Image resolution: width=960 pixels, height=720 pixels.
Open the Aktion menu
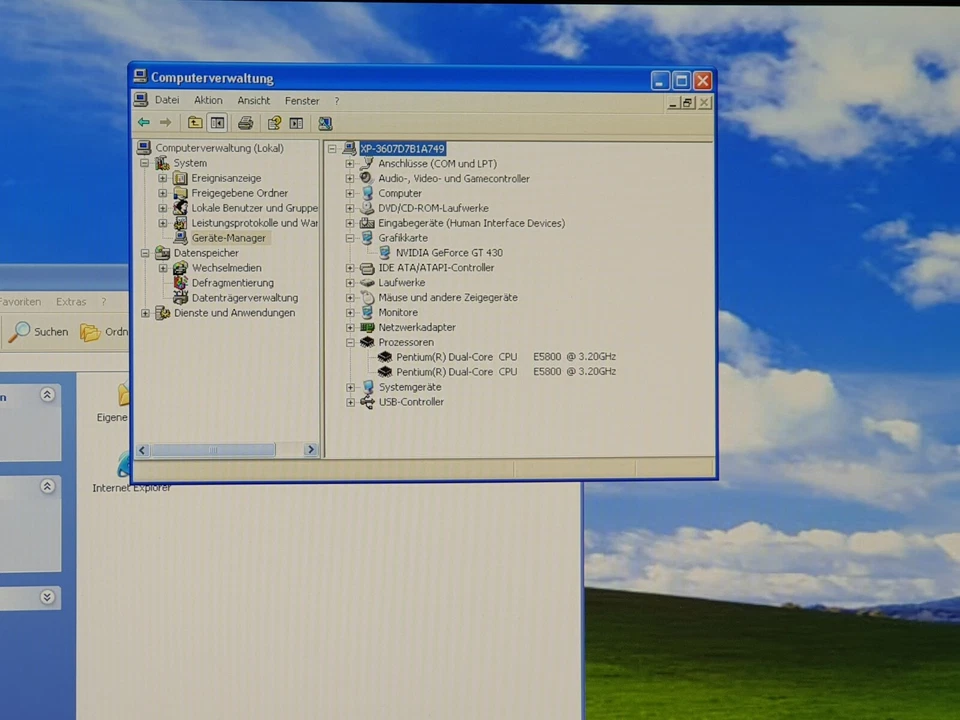click(x=208, y=100)
